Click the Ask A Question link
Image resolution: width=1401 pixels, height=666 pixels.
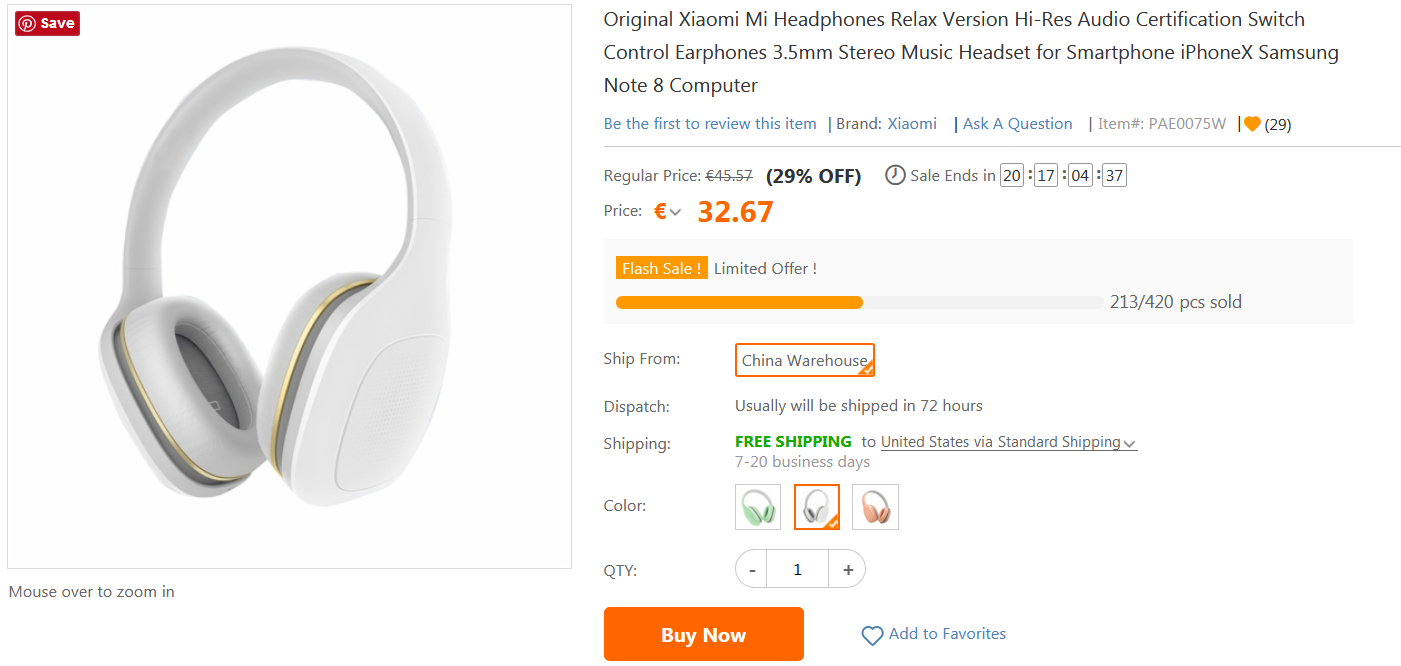(1017, 124)
